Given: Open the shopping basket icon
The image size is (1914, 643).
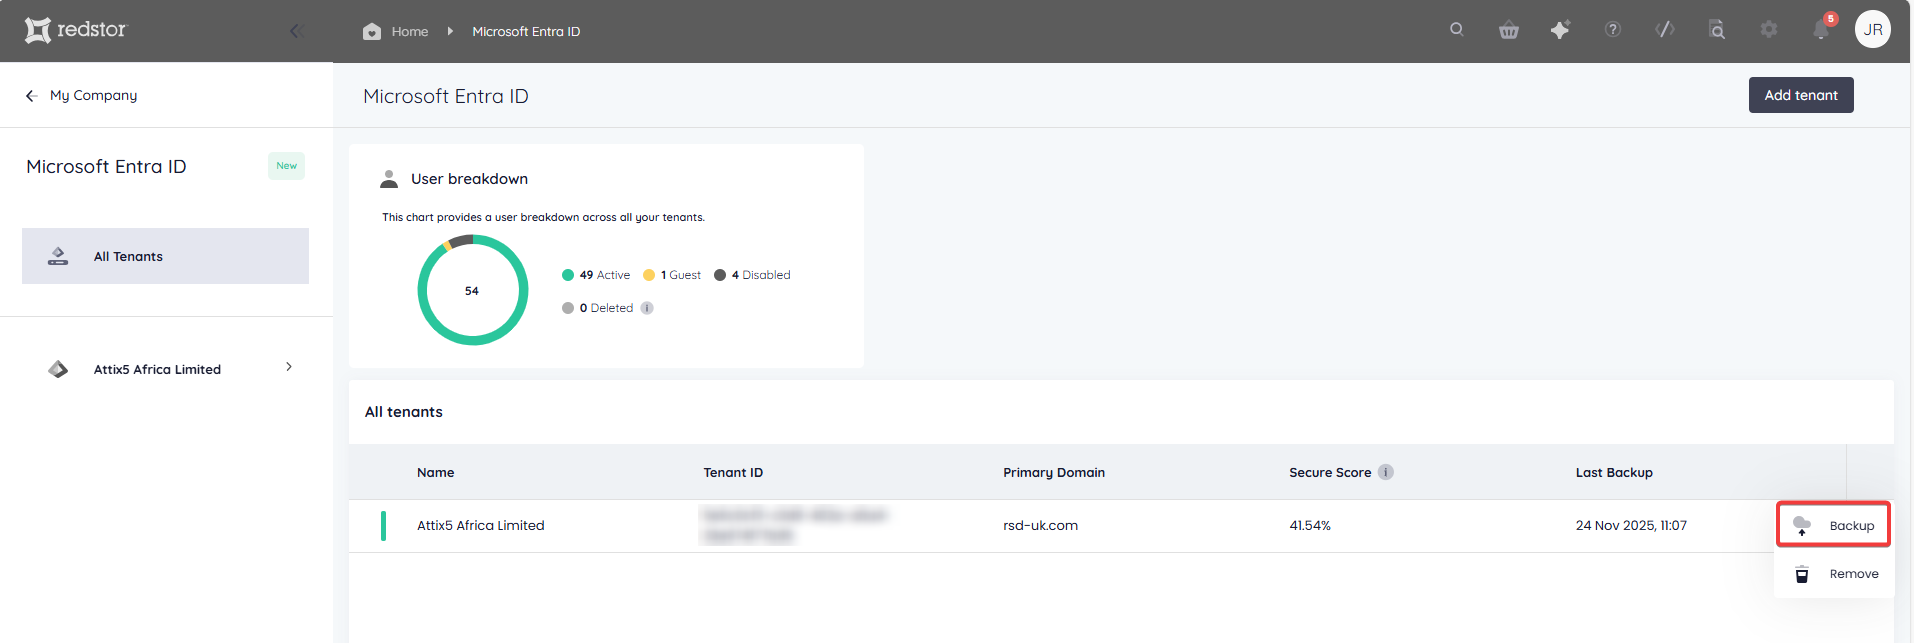Looking at the screenshot, I should pos(1509,30).
